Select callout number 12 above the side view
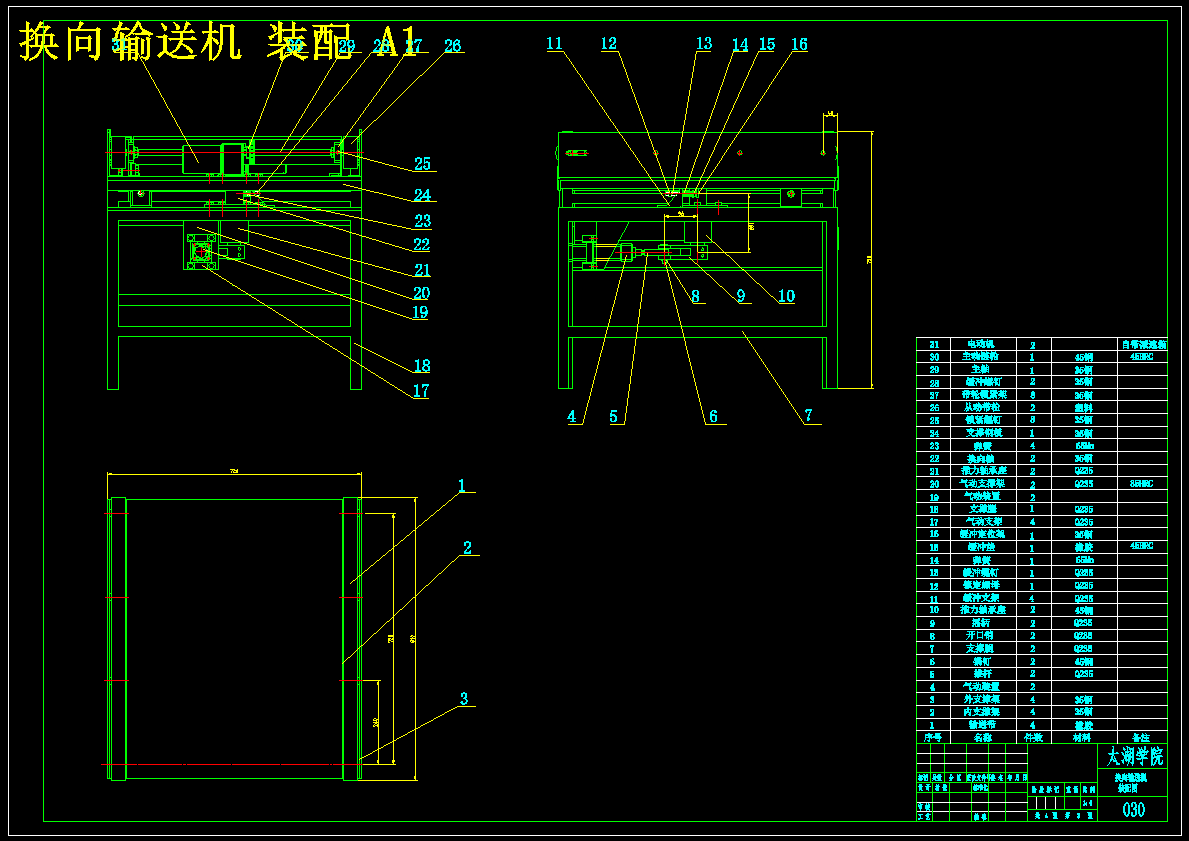The height and width of the screenshot is (841, 1189). tap(609, 44)
